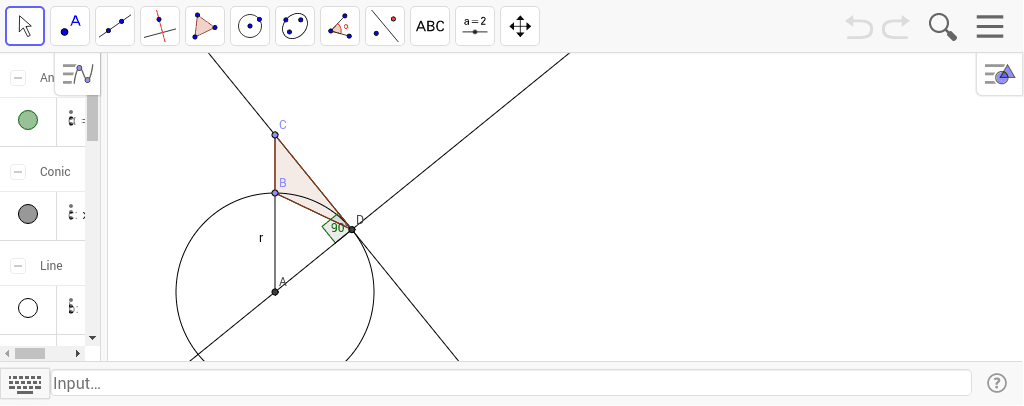The image size is (1024, 406).
Task: Click the horizontal scrollbar thumb in algebra panel
Action: coord(30,353)
